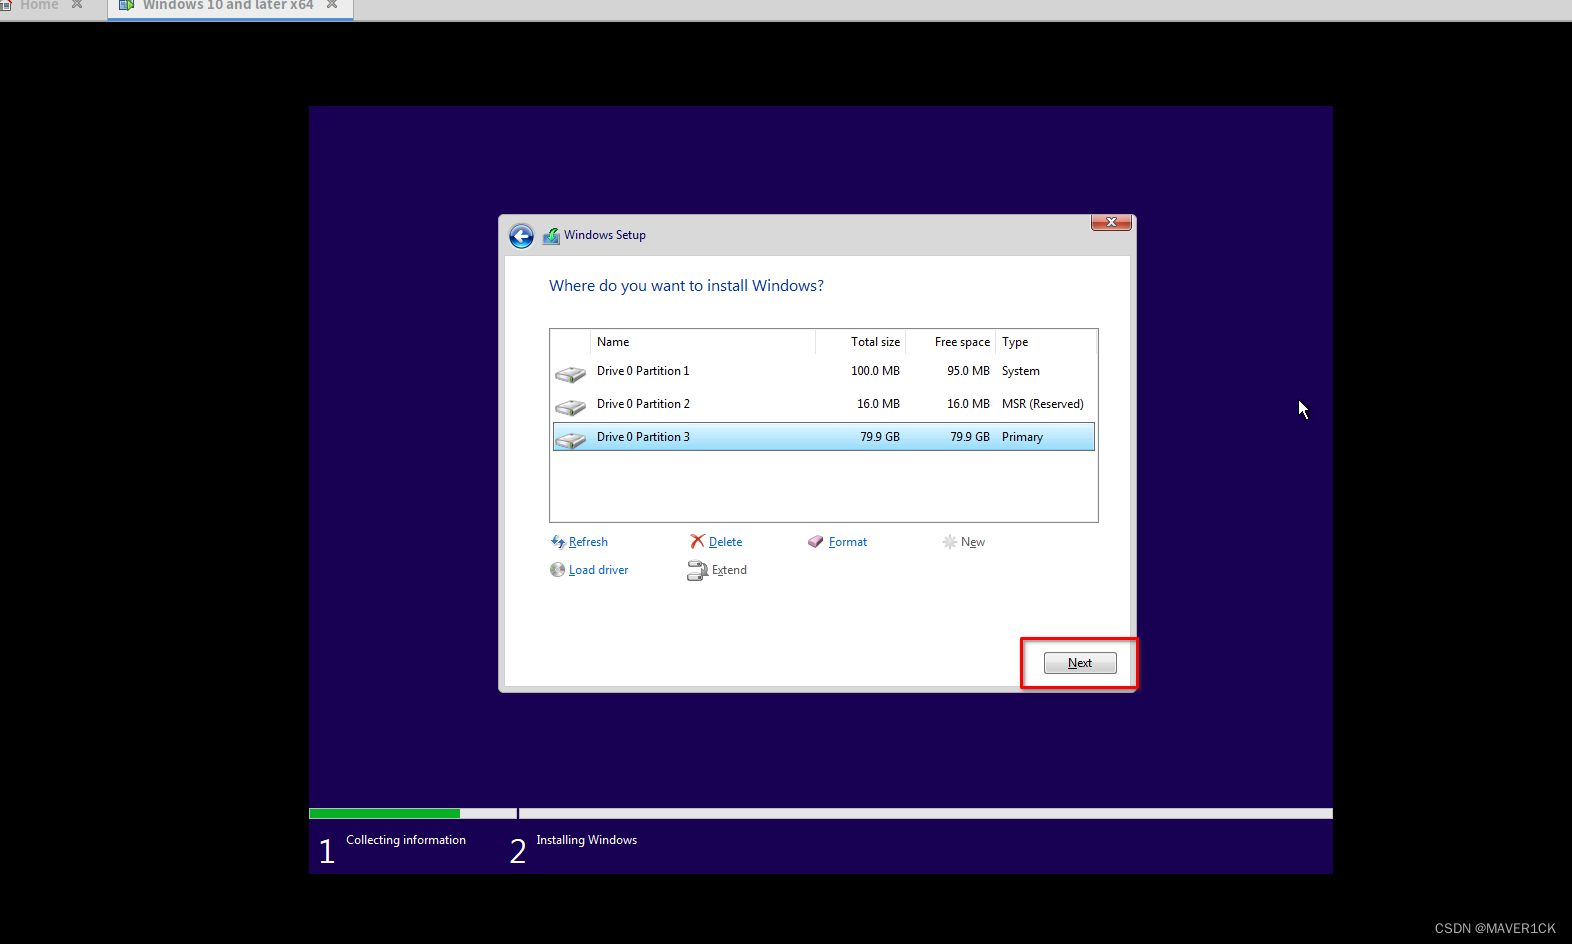Viewport: 1572px width, 944px height.
Task: Click the Windows Setup title icon
Action: [x=551, y=236]
